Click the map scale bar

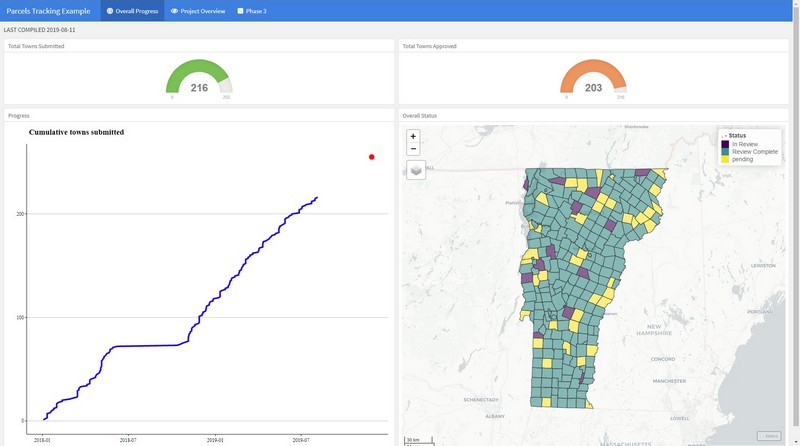[x=412, y=439]
